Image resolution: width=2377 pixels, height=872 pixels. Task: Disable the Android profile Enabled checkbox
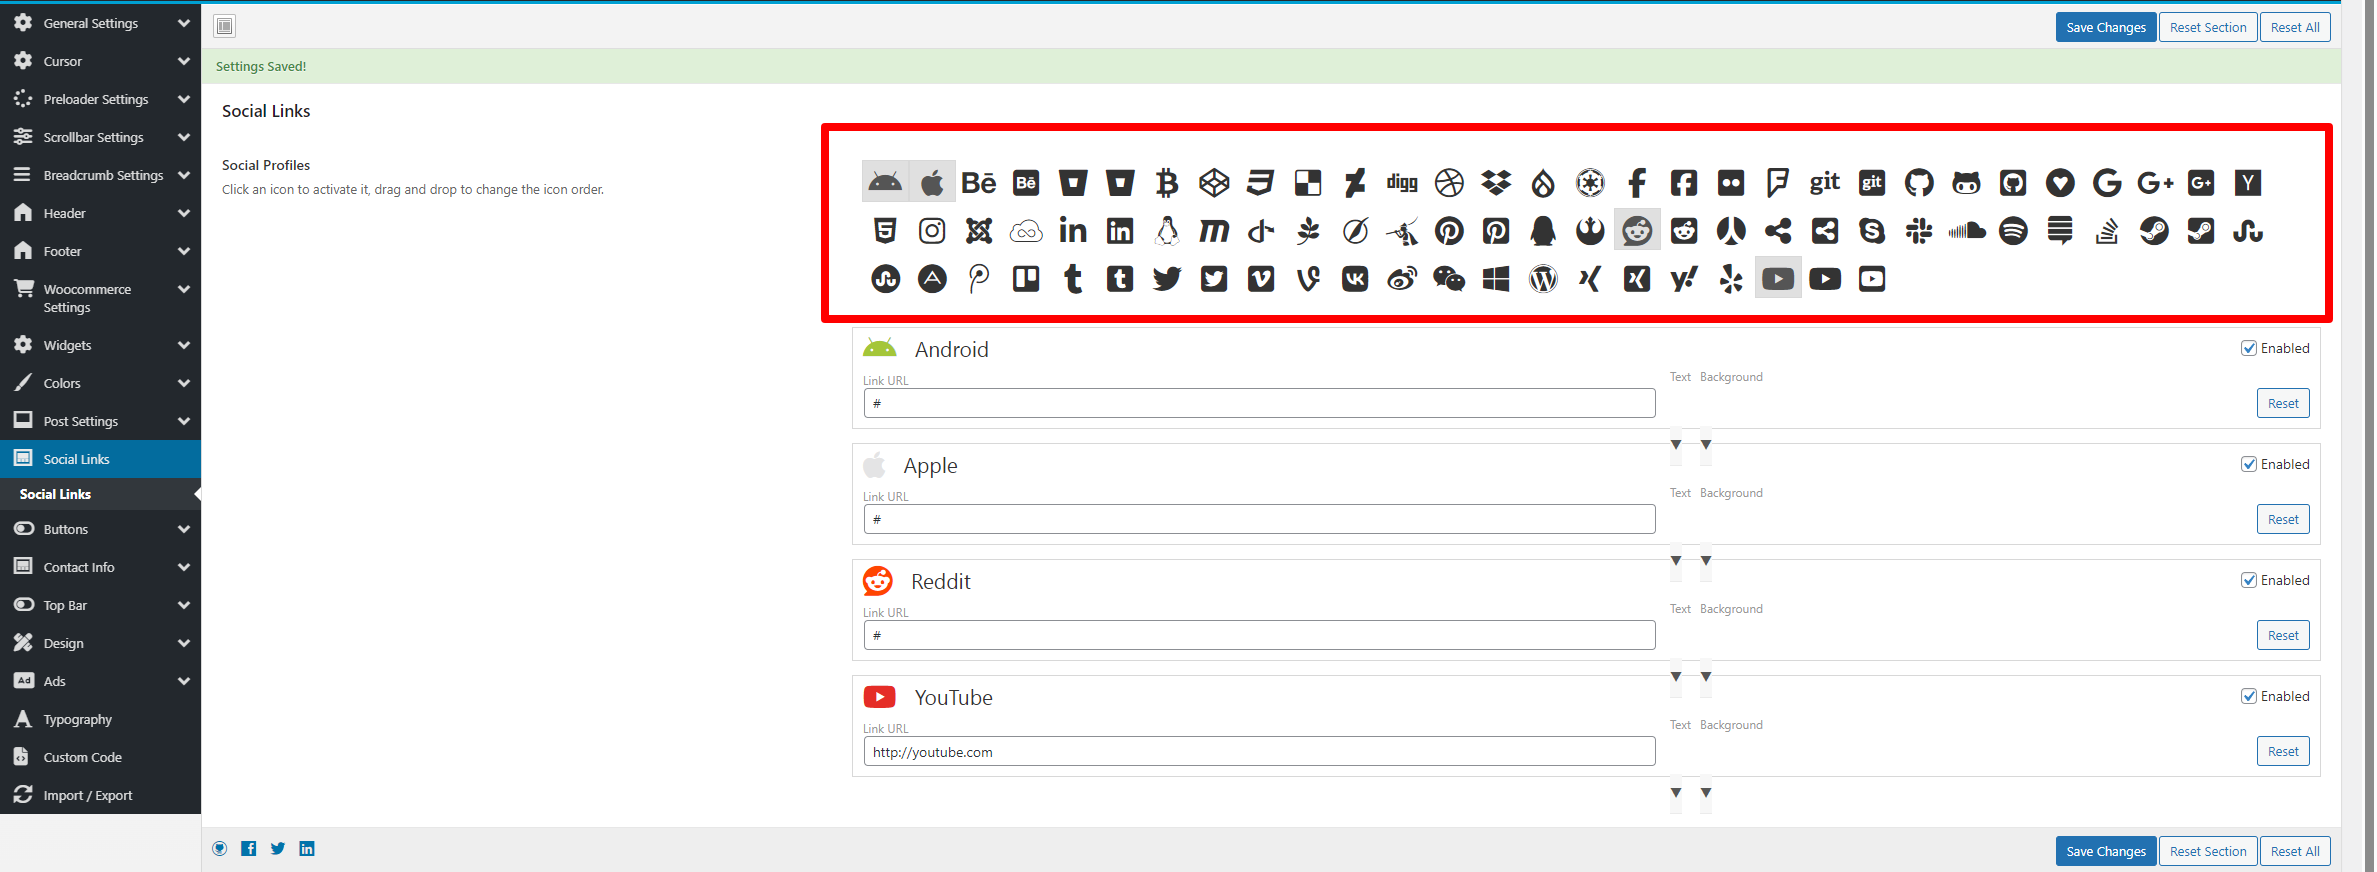pos(2248,348)
